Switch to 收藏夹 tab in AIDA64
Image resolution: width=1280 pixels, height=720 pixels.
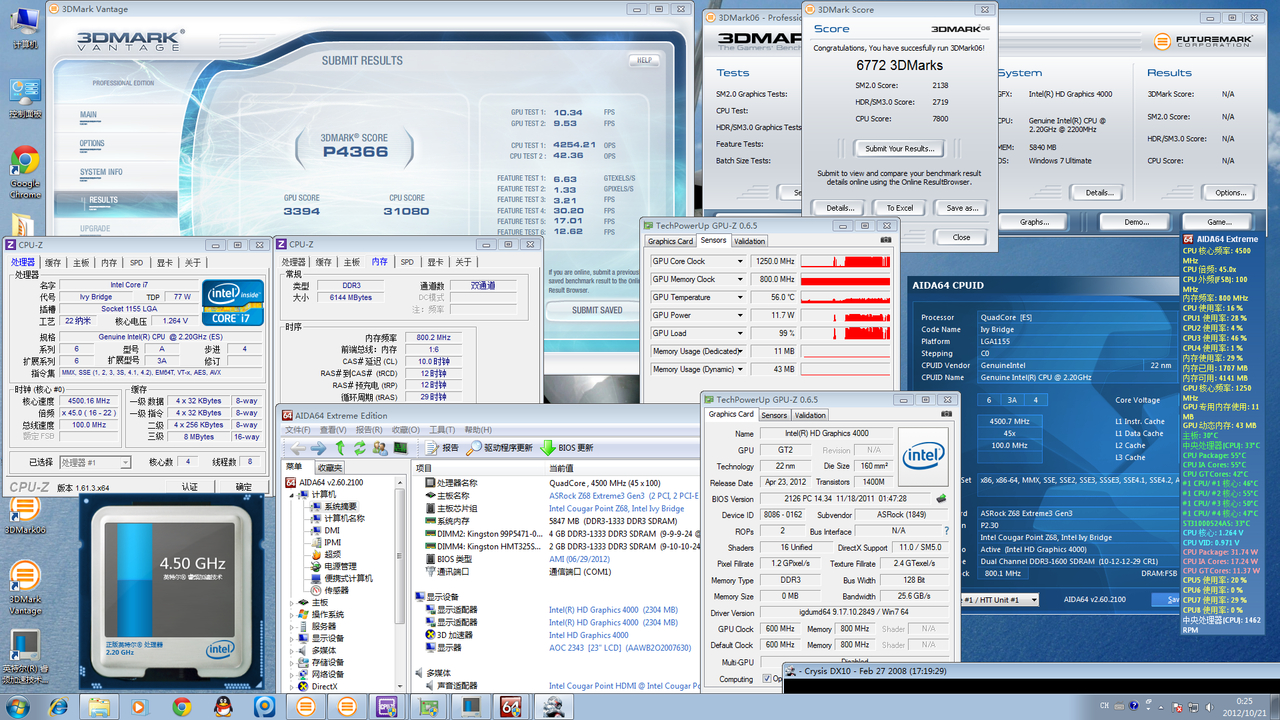click(x=329, y=468)
